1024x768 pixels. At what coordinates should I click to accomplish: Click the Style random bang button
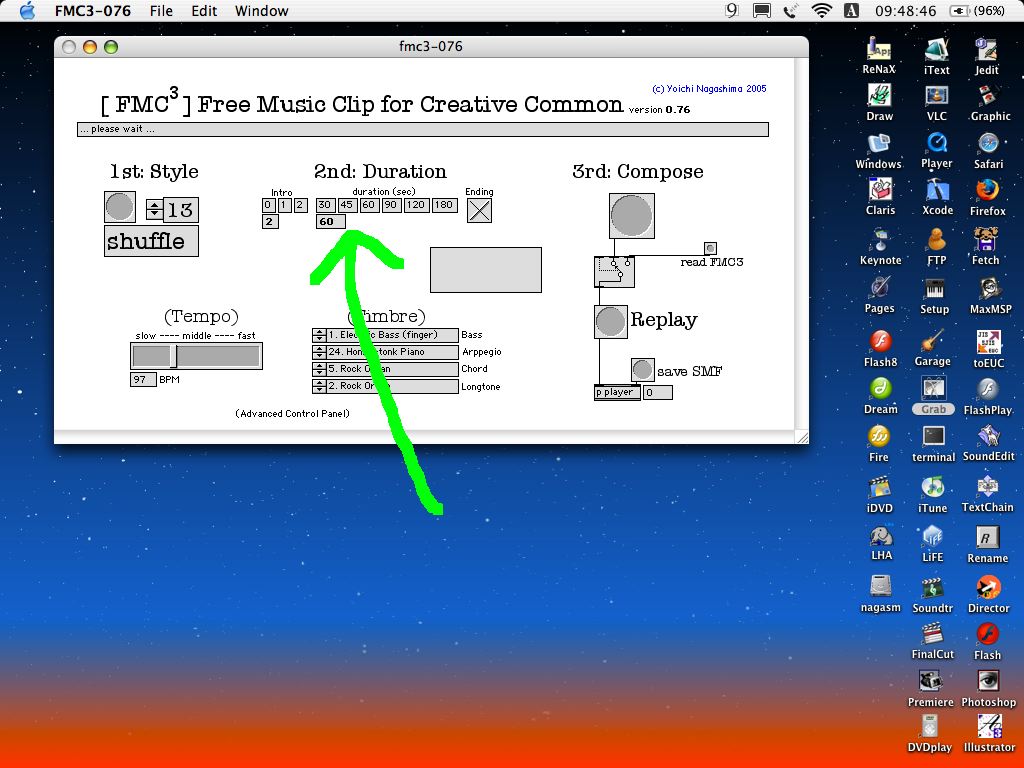tap(120, 207)
